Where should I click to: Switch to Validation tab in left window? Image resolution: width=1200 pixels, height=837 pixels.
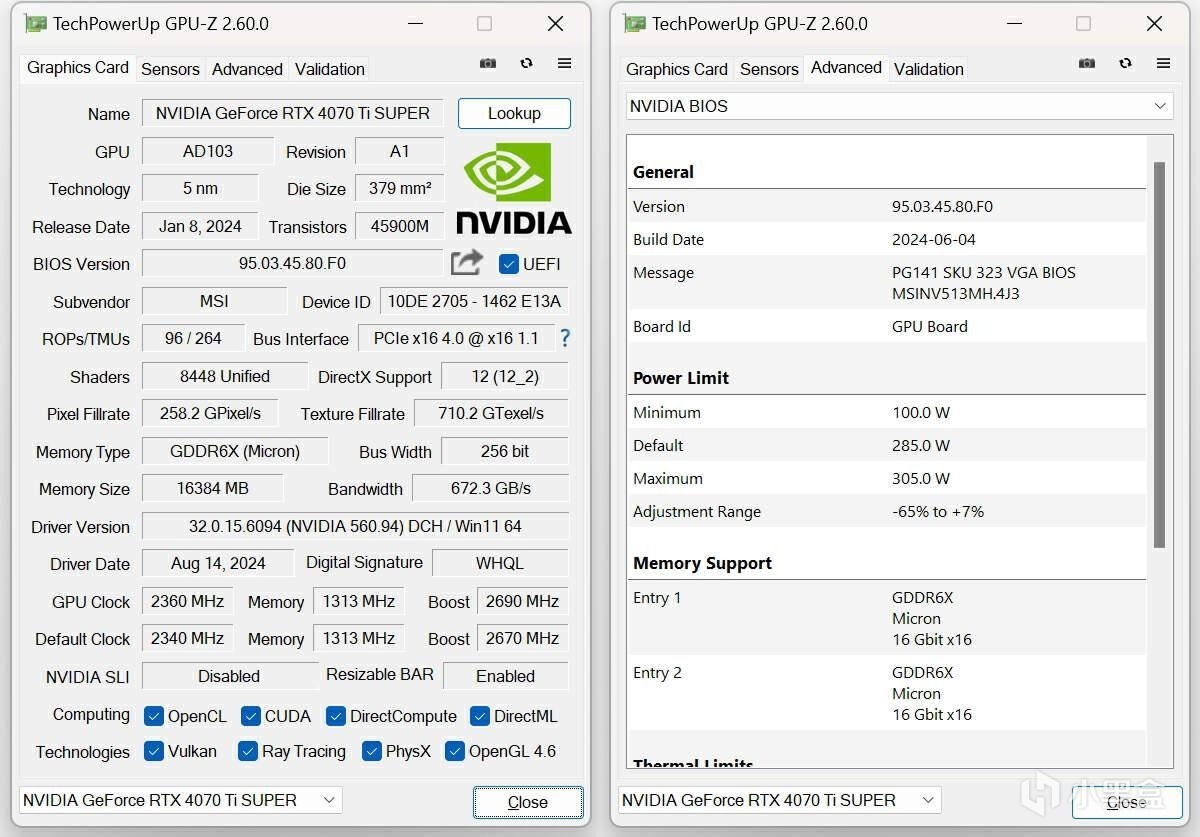(330, 69)
